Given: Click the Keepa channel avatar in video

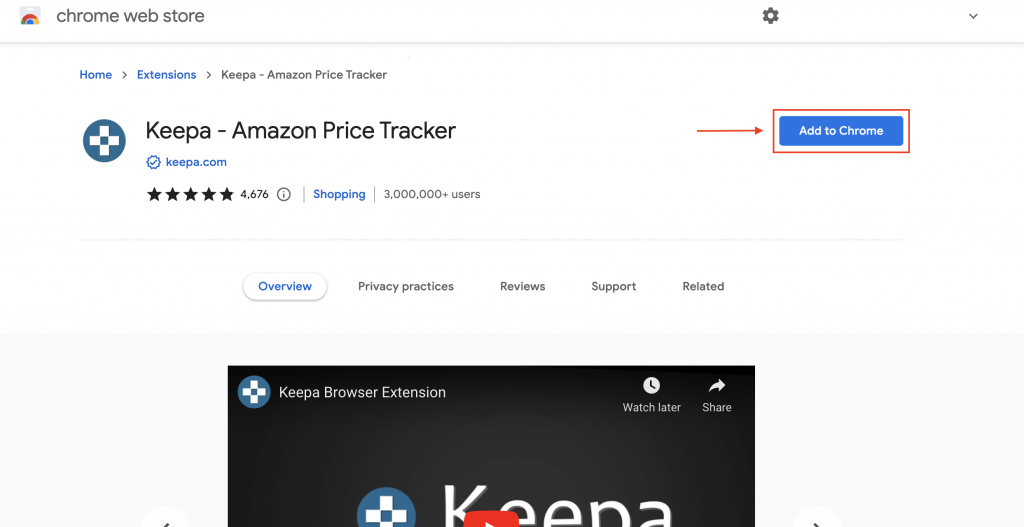Looking at the screenshot, I should [254, 392].
